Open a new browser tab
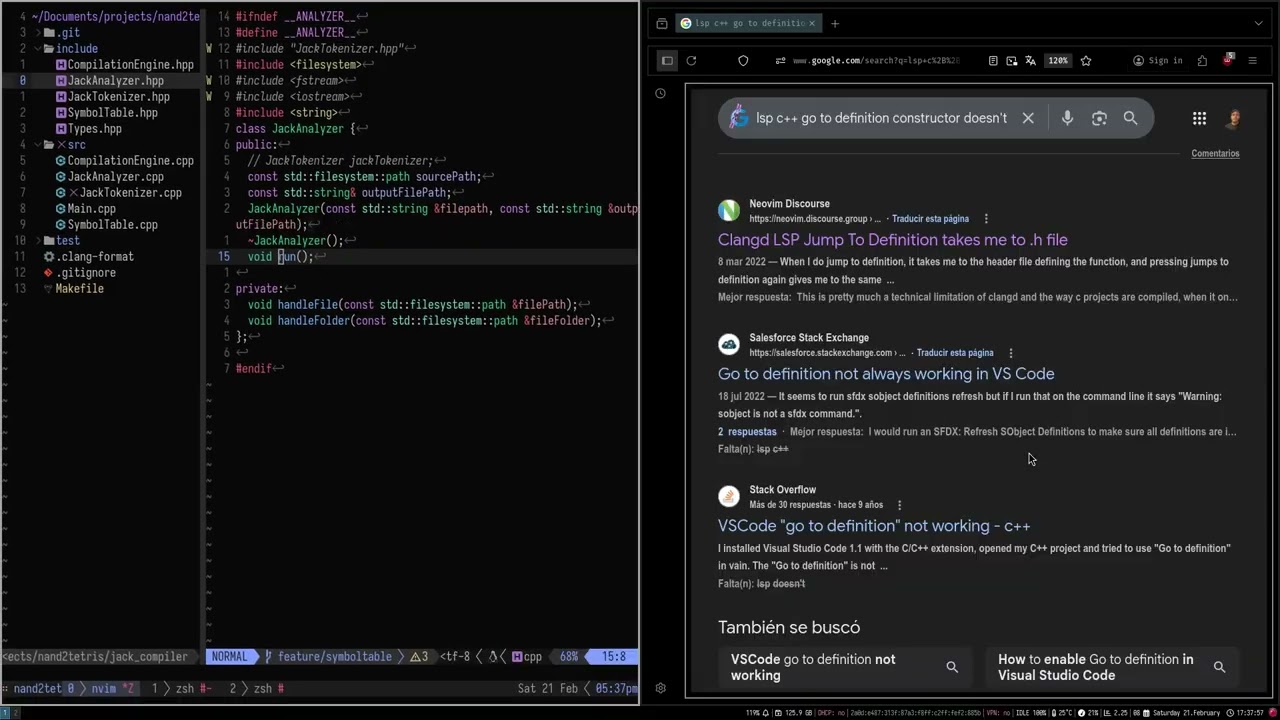Screen dimensions: 1280x720 click(x=835, y=23)
